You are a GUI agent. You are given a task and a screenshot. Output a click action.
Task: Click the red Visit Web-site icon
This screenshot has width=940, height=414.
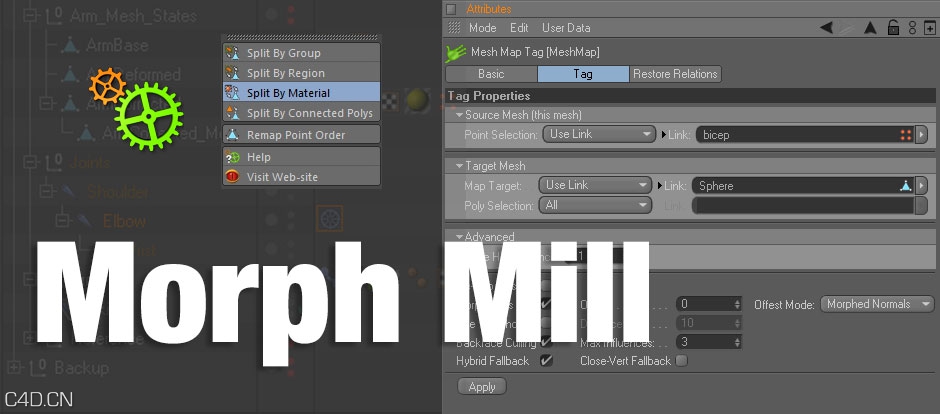[x=233, y=177]
